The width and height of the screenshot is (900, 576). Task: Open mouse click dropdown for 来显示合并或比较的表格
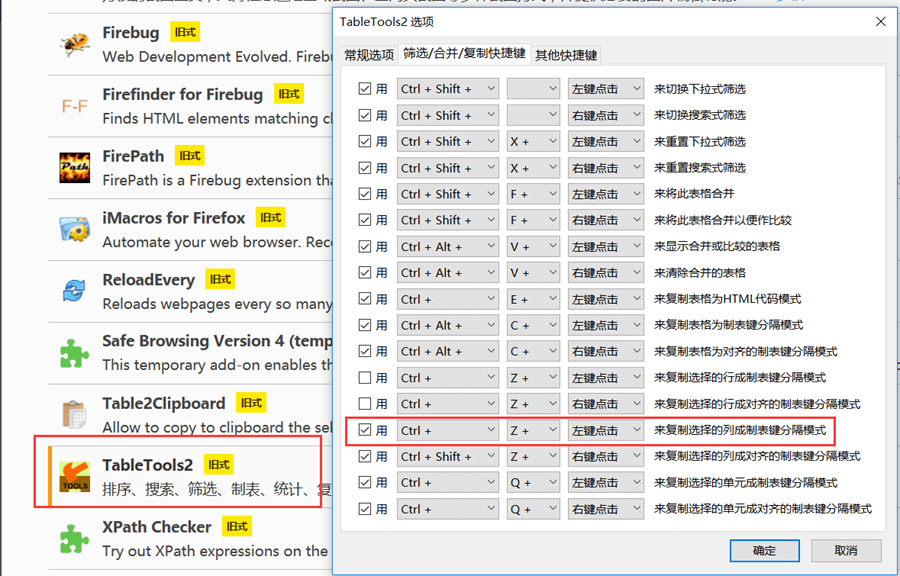(605, 246)
